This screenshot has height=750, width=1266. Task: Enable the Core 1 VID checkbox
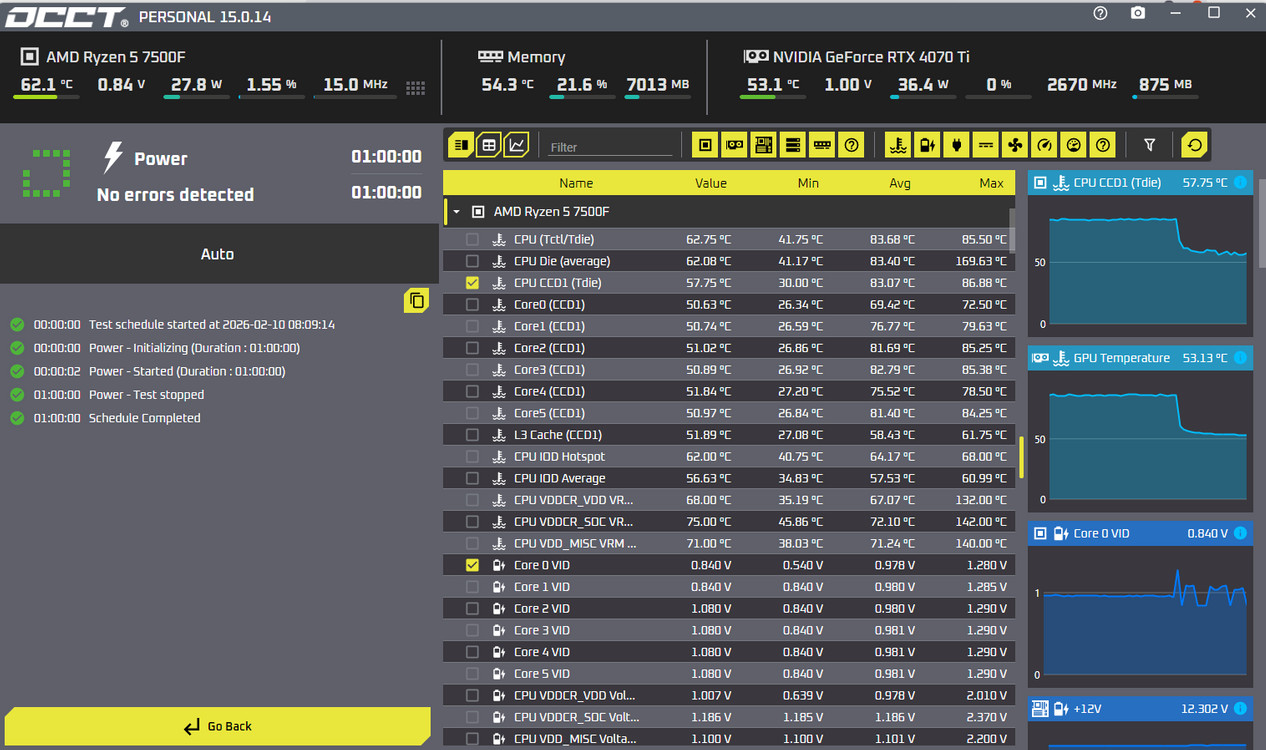(472, 587)
